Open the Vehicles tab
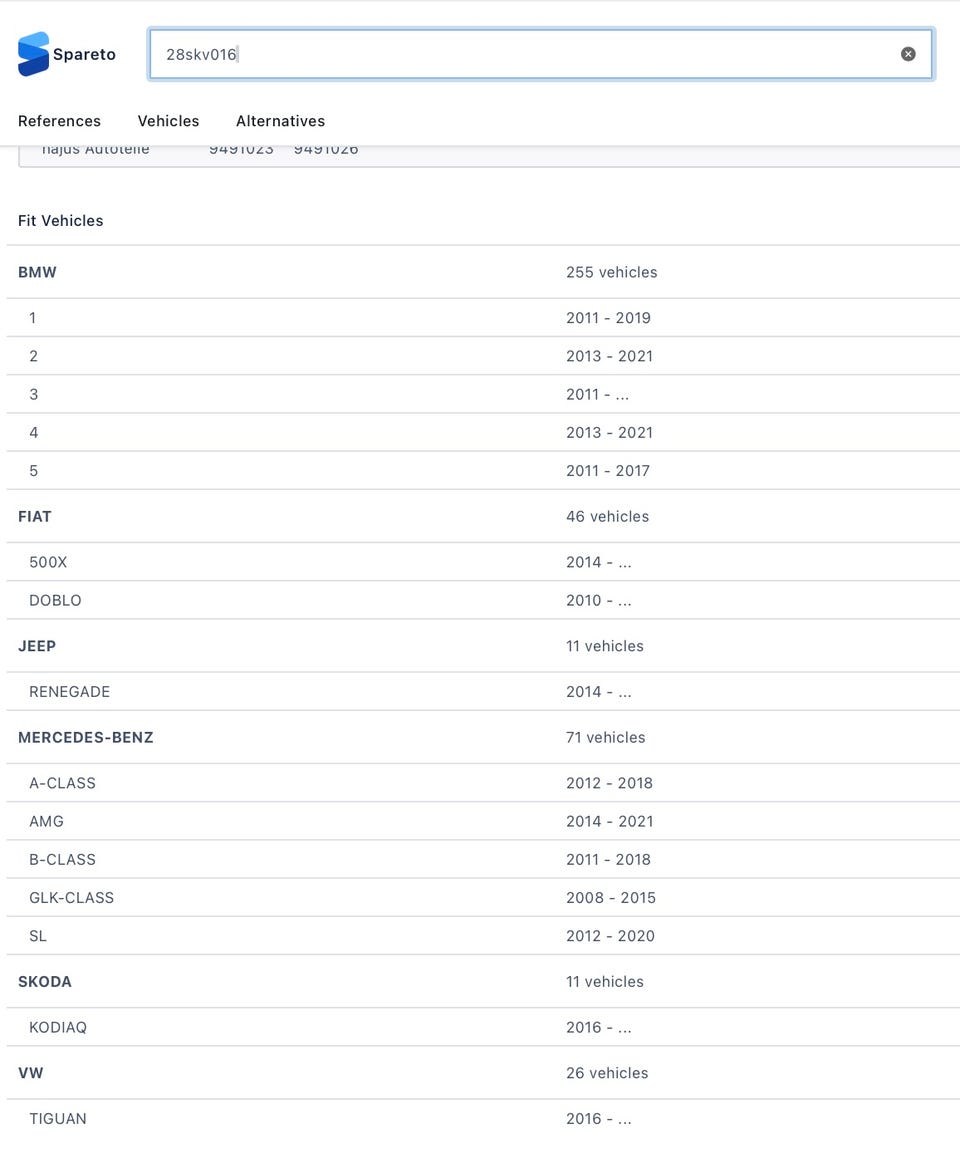This screenshot has width=960, height=1158. click(x=168, y=121)
